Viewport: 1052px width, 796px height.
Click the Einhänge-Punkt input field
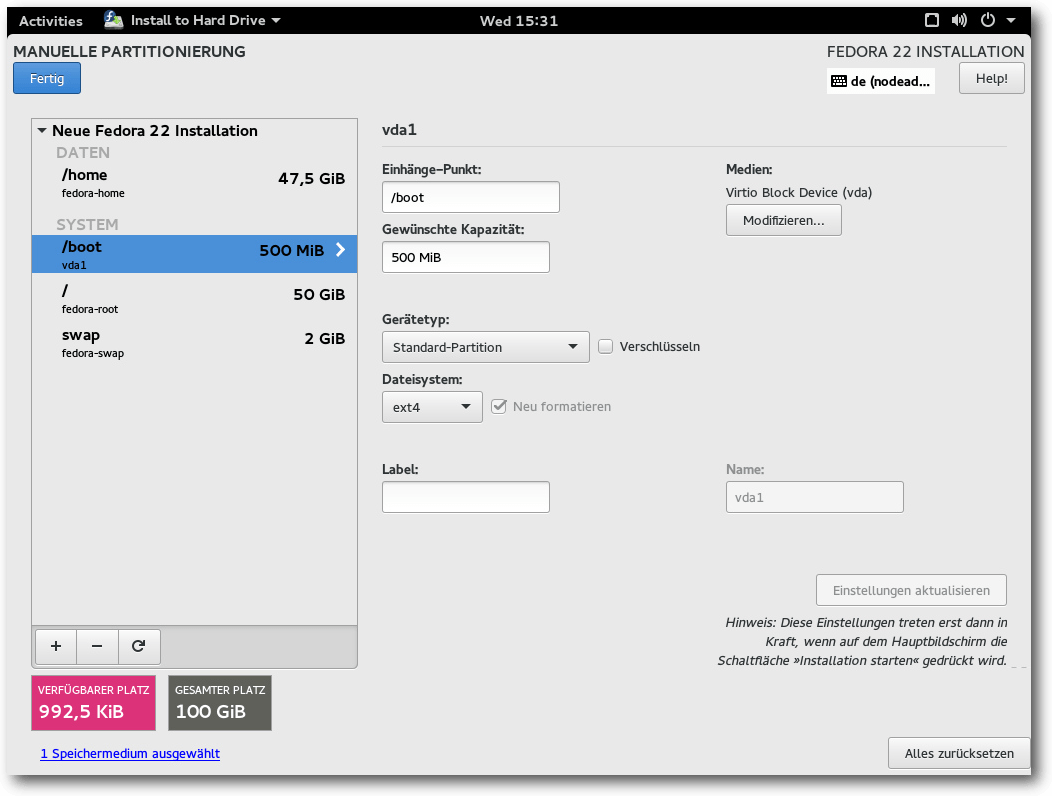tap(471, 197)
